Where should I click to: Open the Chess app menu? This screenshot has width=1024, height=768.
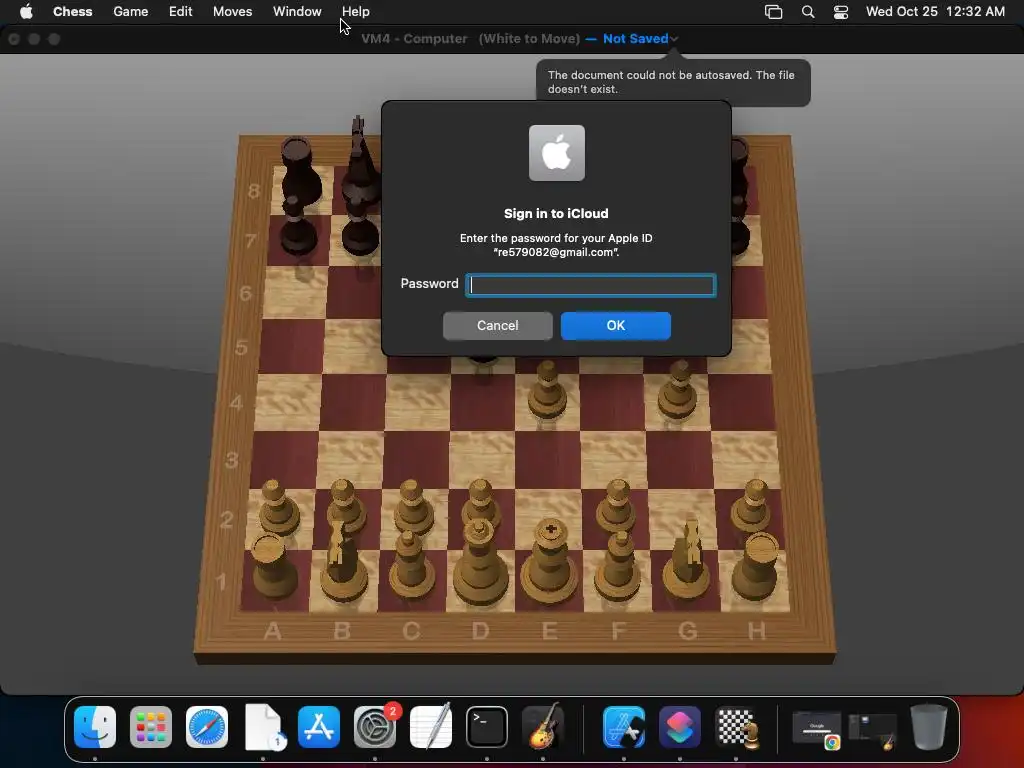(72, 11)
